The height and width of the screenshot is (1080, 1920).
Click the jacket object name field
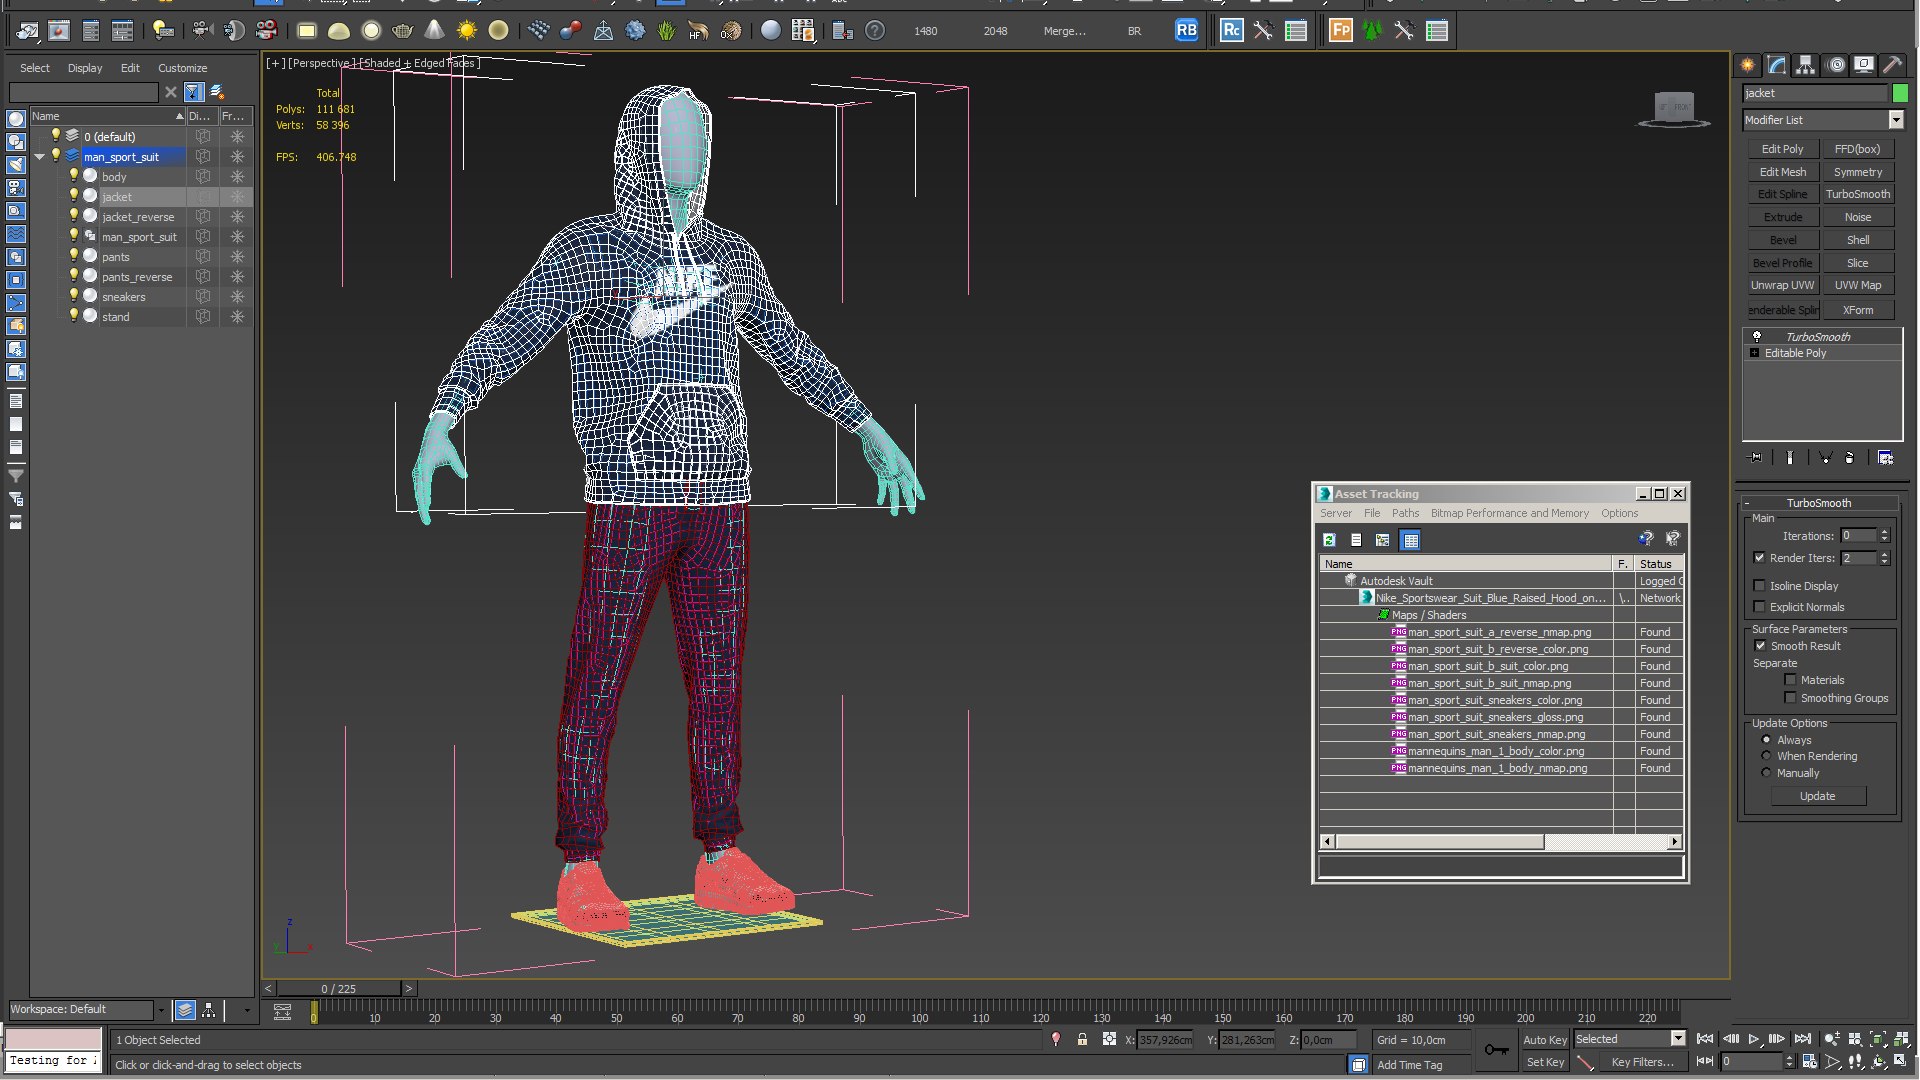pos(1815,93)
